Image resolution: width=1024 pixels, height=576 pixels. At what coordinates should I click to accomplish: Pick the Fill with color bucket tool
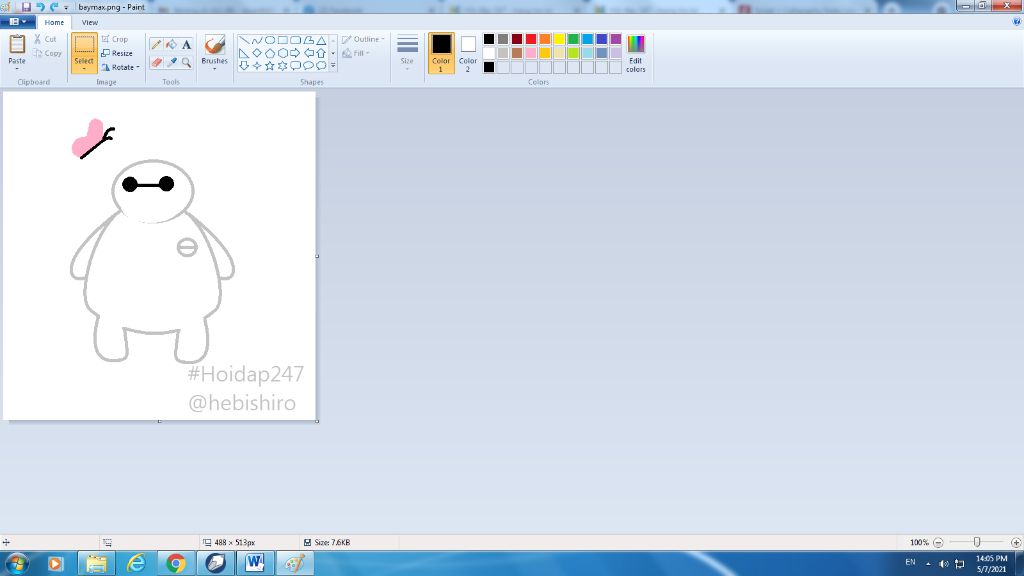point(171,45)
